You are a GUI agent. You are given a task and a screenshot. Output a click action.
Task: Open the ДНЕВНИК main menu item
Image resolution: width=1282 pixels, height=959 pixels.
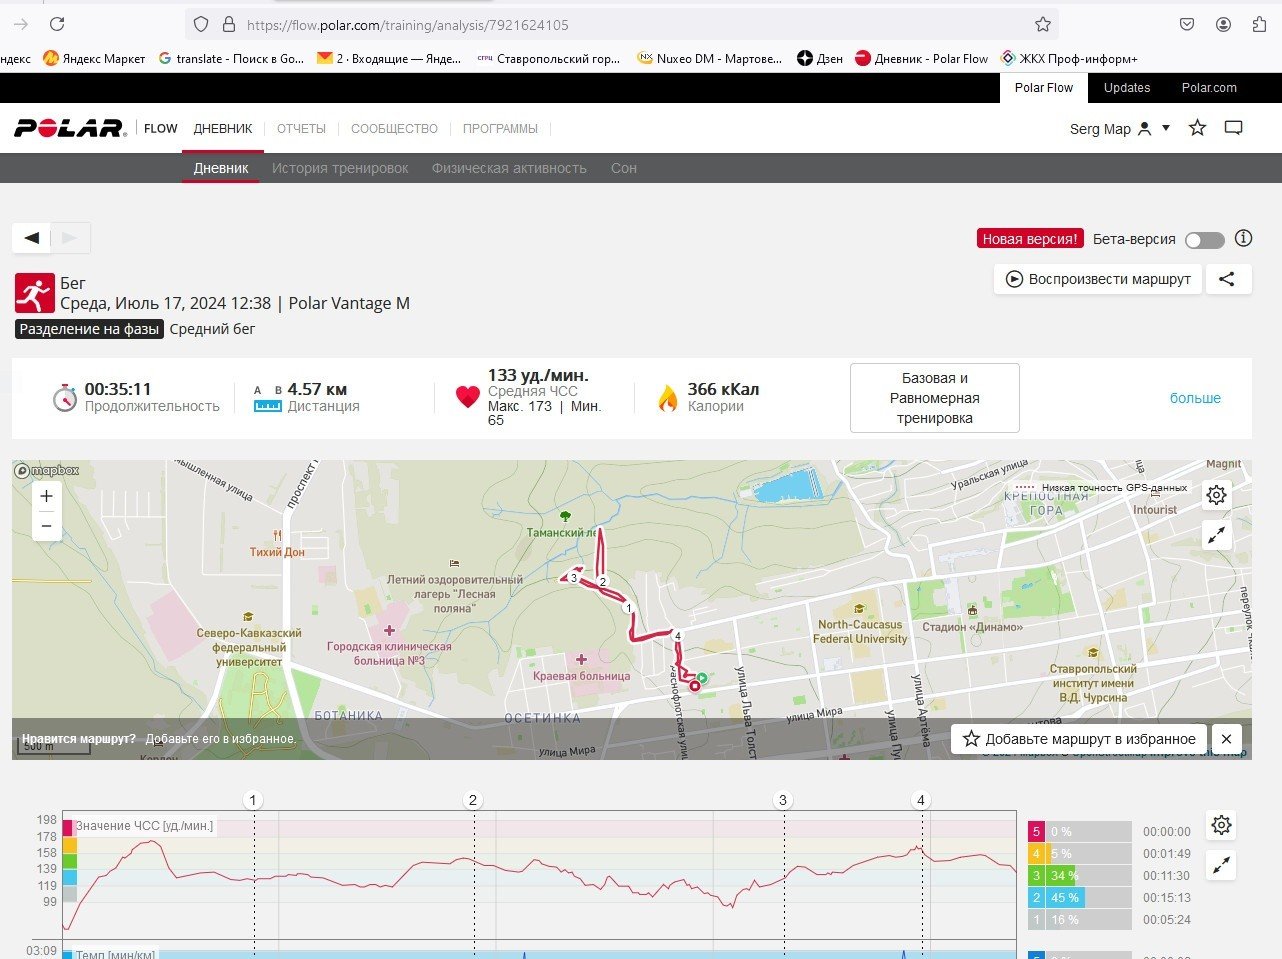[223, 129]
